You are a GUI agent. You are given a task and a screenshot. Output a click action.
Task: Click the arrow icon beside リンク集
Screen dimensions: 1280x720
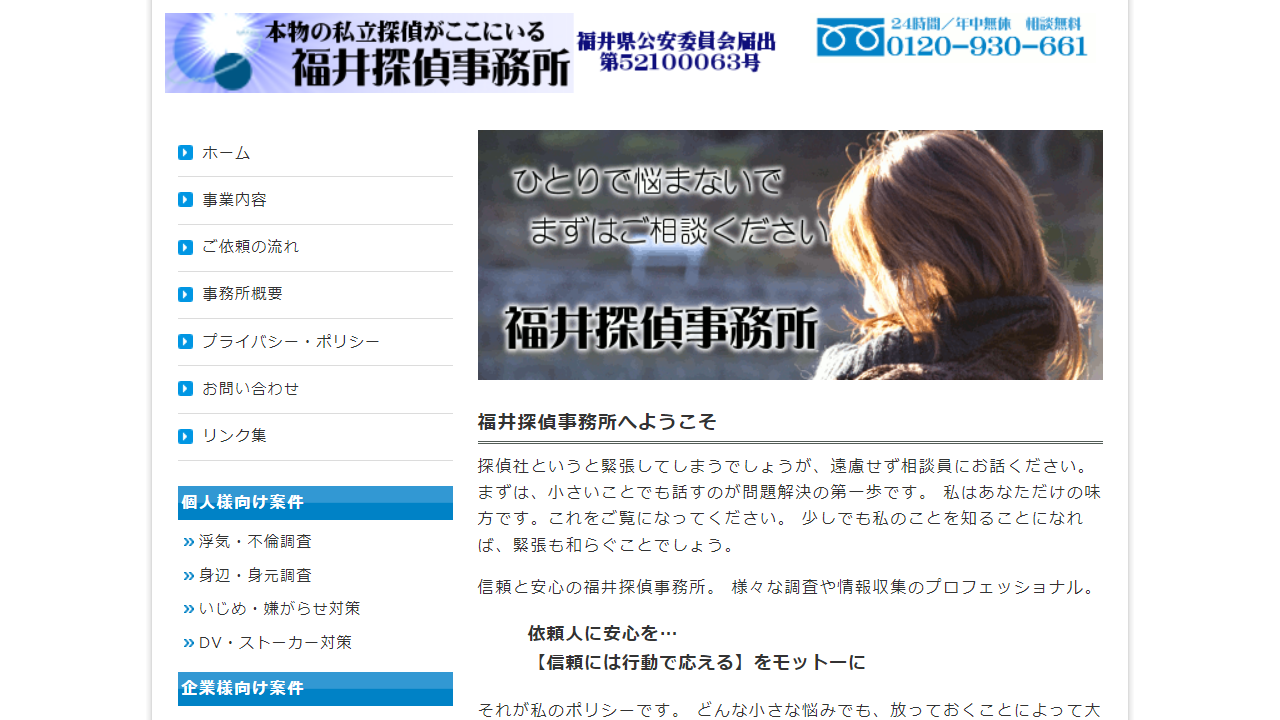click(185, 436)
